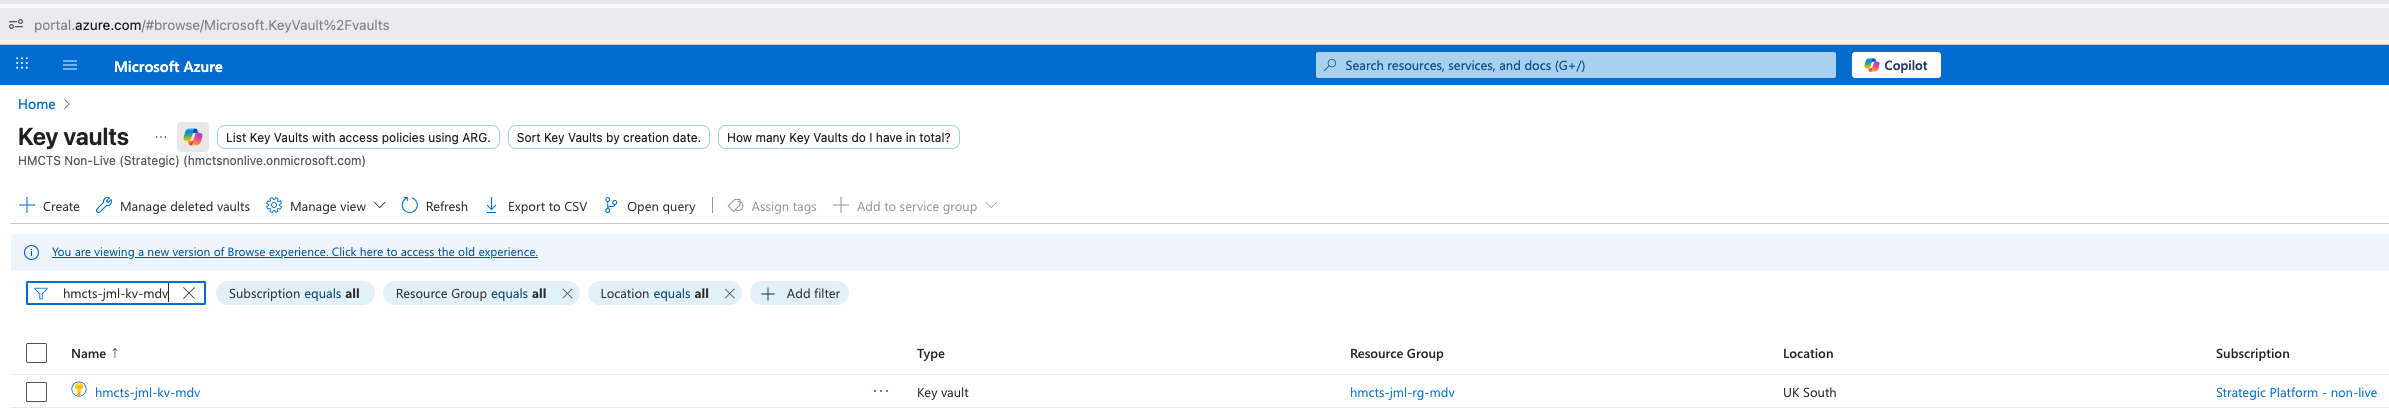Click the browser URL portal.azure.com address
This screenshot has height=408, width=2389.
coord(212,25)
